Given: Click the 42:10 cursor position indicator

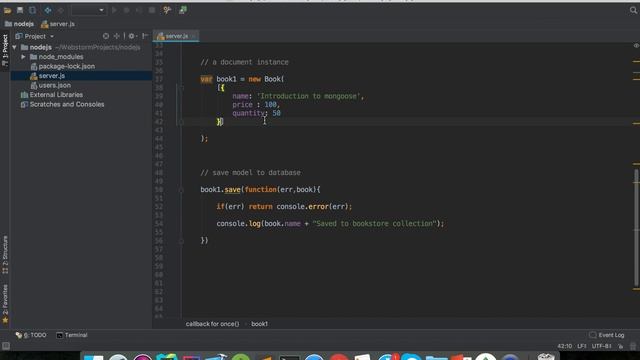Looking at the screenshot, I should [564, 346].
